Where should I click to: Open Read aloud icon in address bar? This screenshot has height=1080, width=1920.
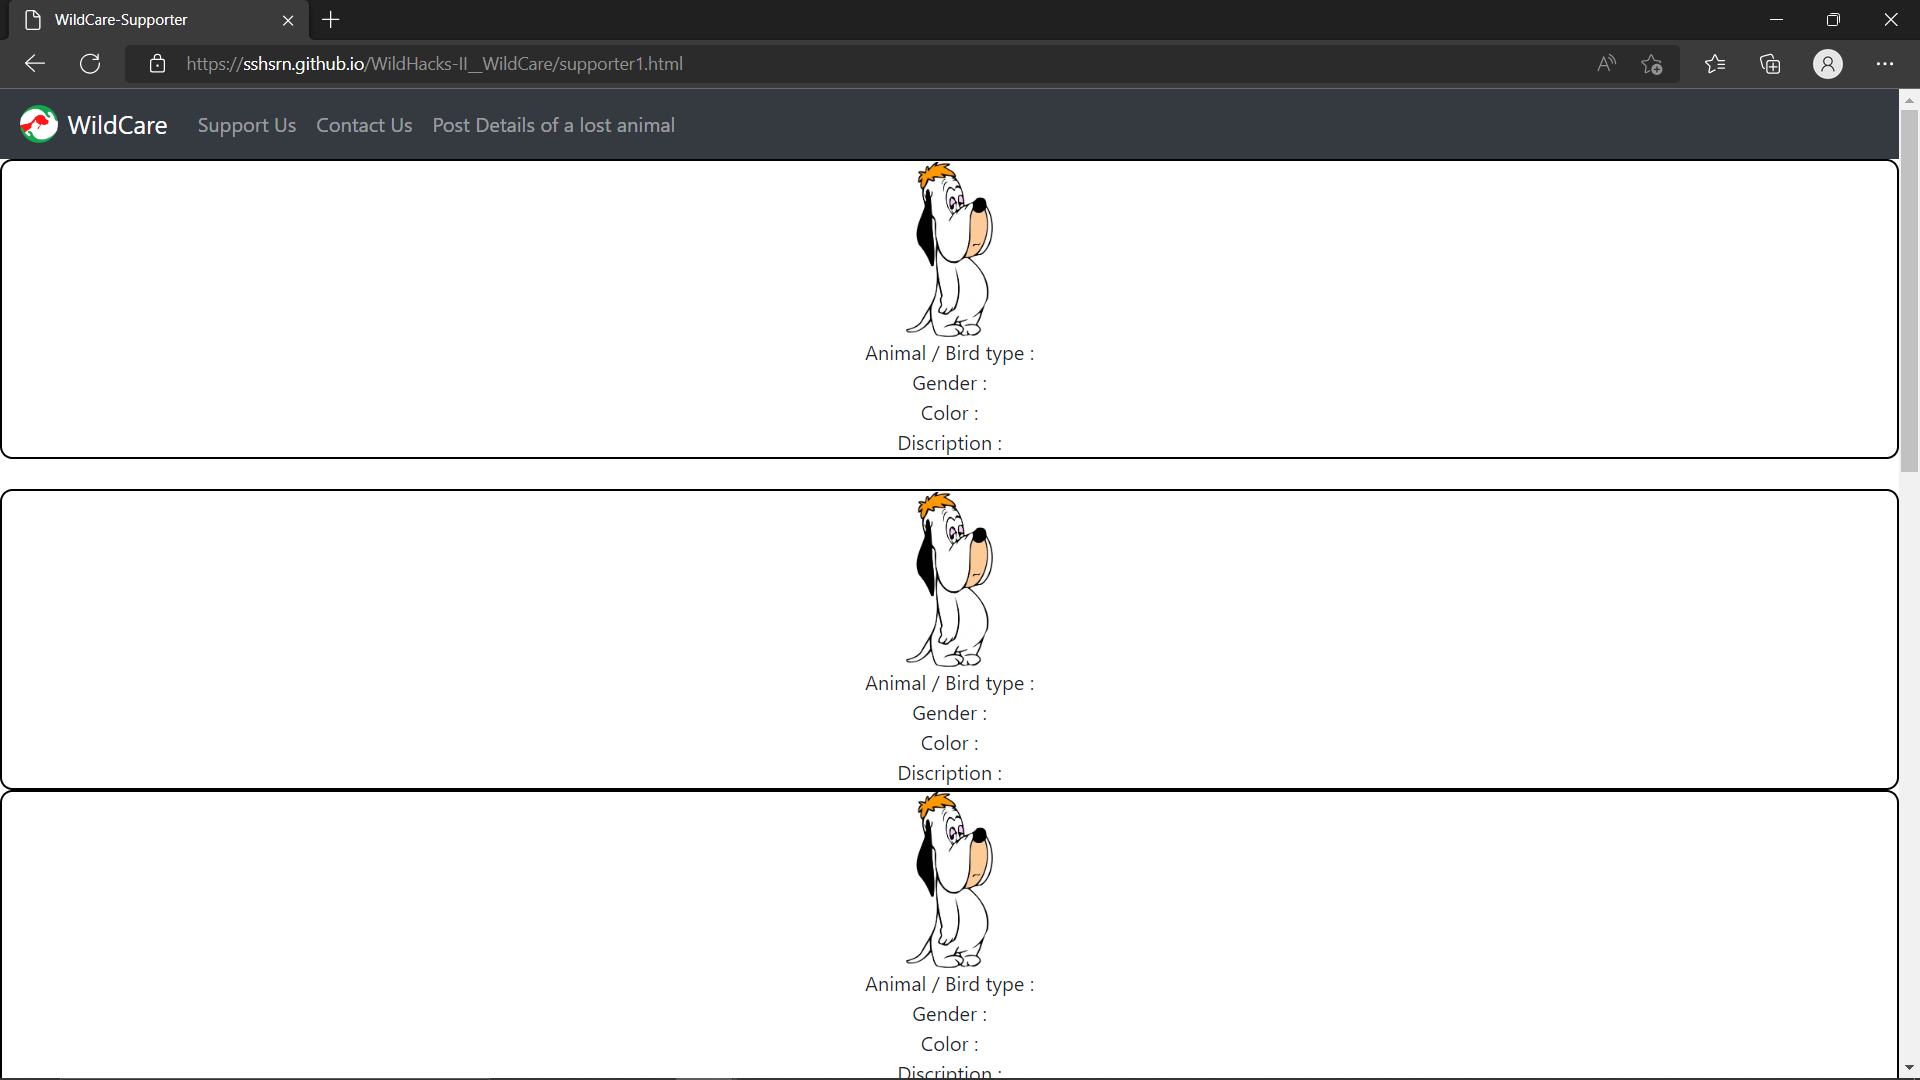coord(1606,64)
